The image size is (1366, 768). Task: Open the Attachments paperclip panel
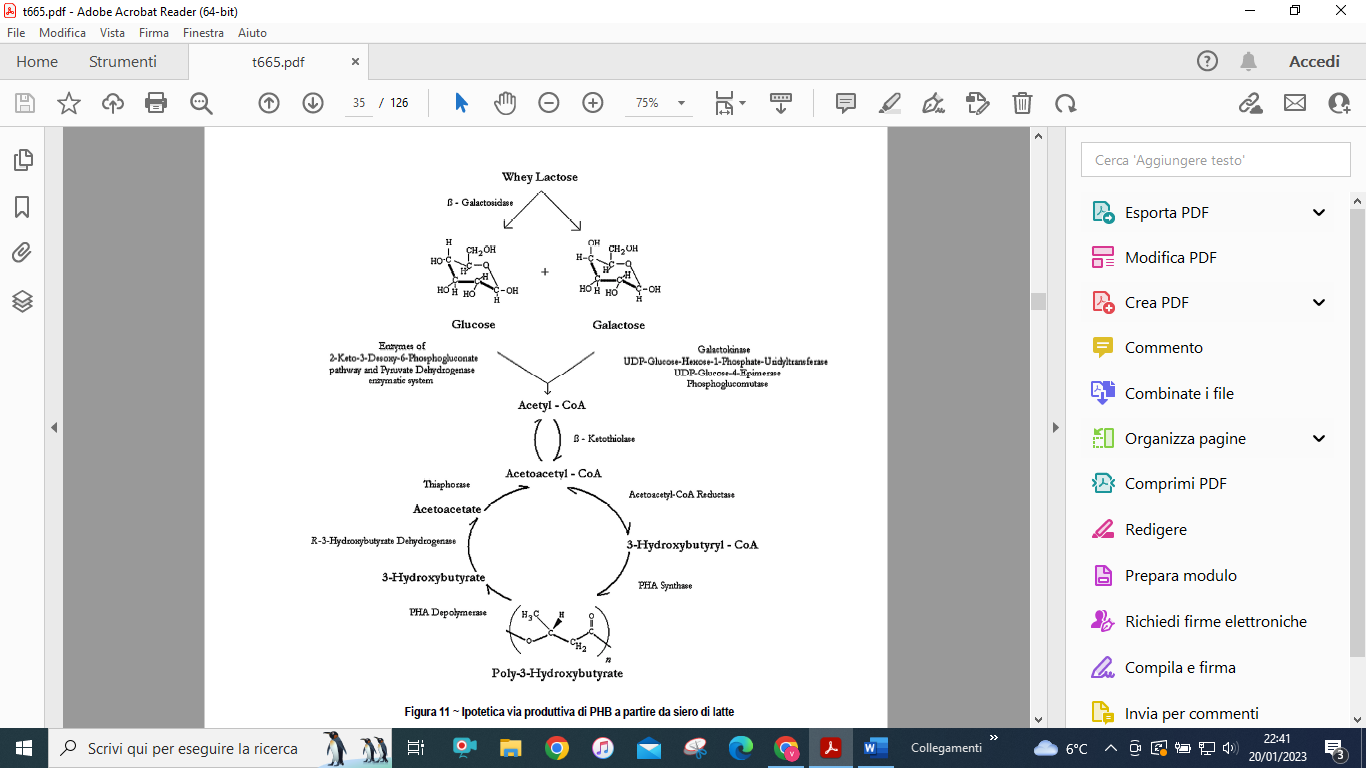pyautogui.click(x=22, y=253)
